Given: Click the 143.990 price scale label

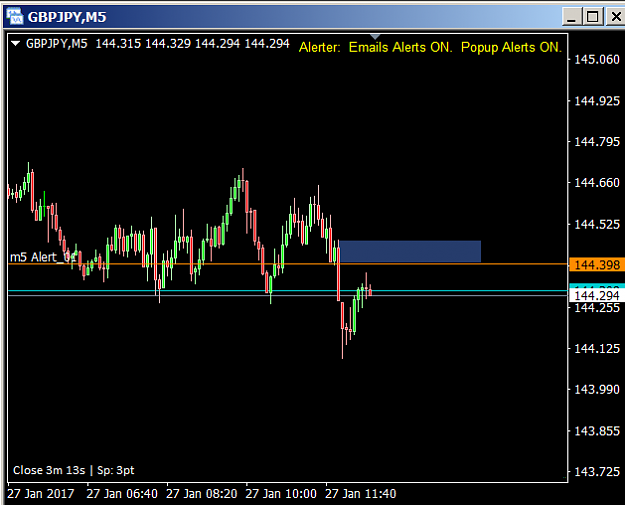Looking at the screenshot, I should point(597,389).
